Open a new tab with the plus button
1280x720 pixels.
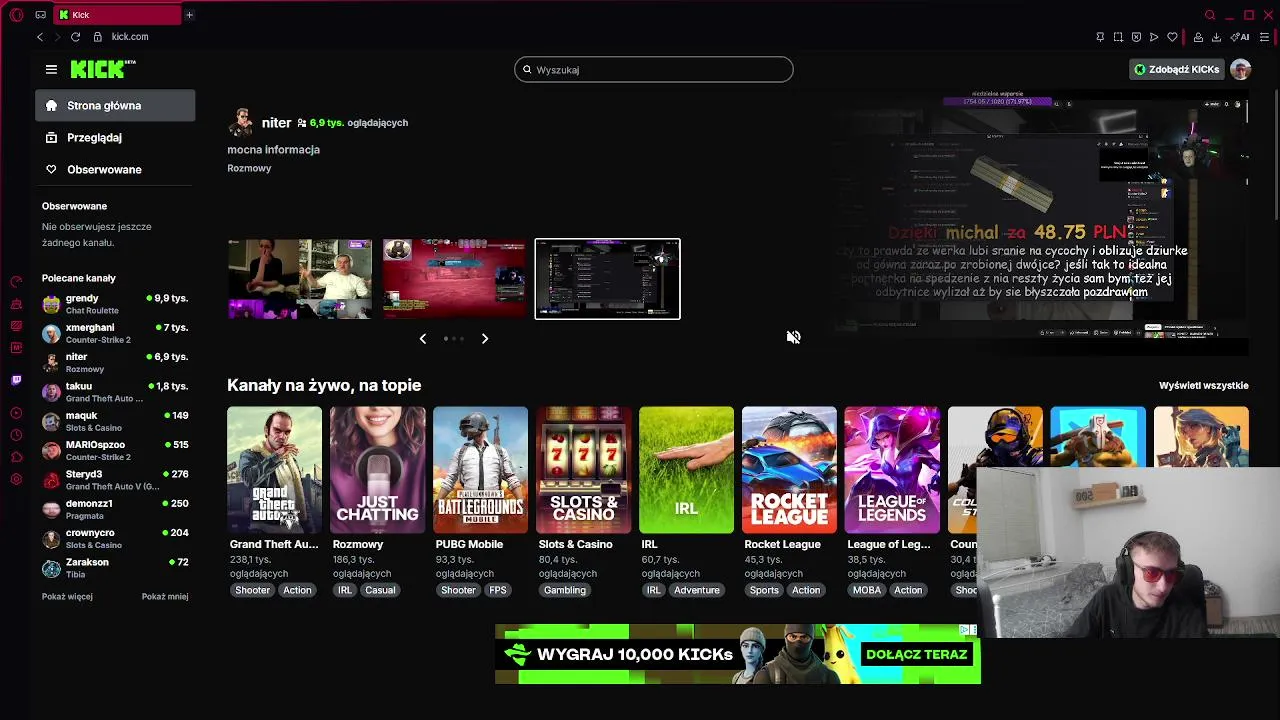point(189,14)
